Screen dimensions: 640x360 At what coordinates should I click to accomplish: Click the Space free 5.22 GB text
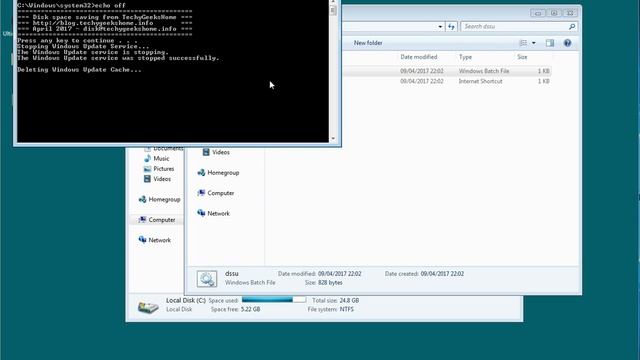236,309
